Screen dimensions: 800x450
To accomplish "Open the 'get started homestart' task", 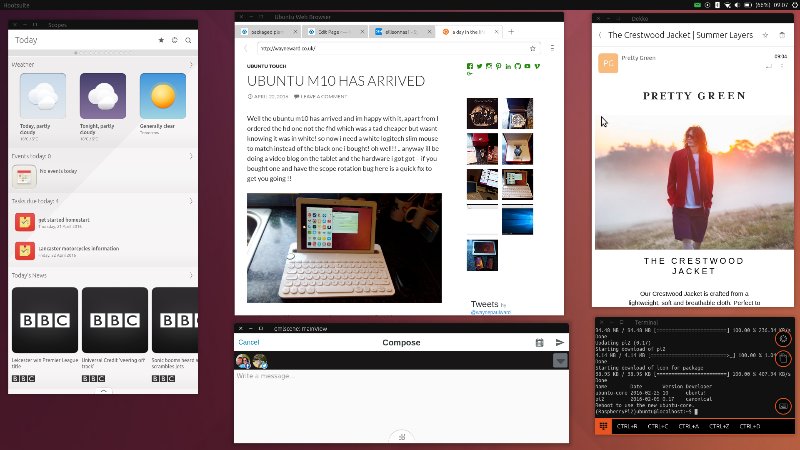I will click(x=64, y=222).
